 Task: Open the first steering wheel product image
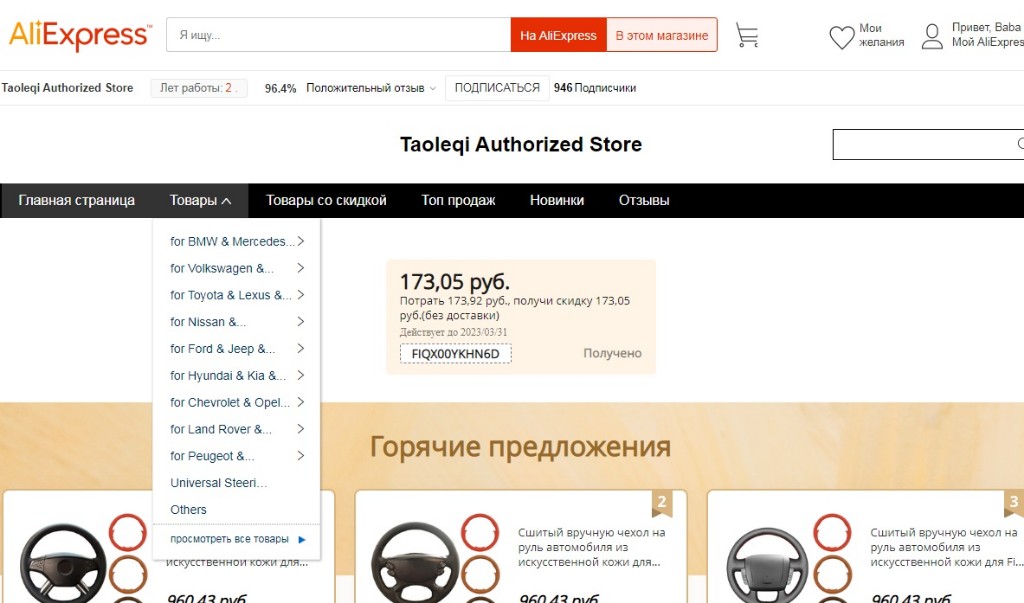coord(63,564)
